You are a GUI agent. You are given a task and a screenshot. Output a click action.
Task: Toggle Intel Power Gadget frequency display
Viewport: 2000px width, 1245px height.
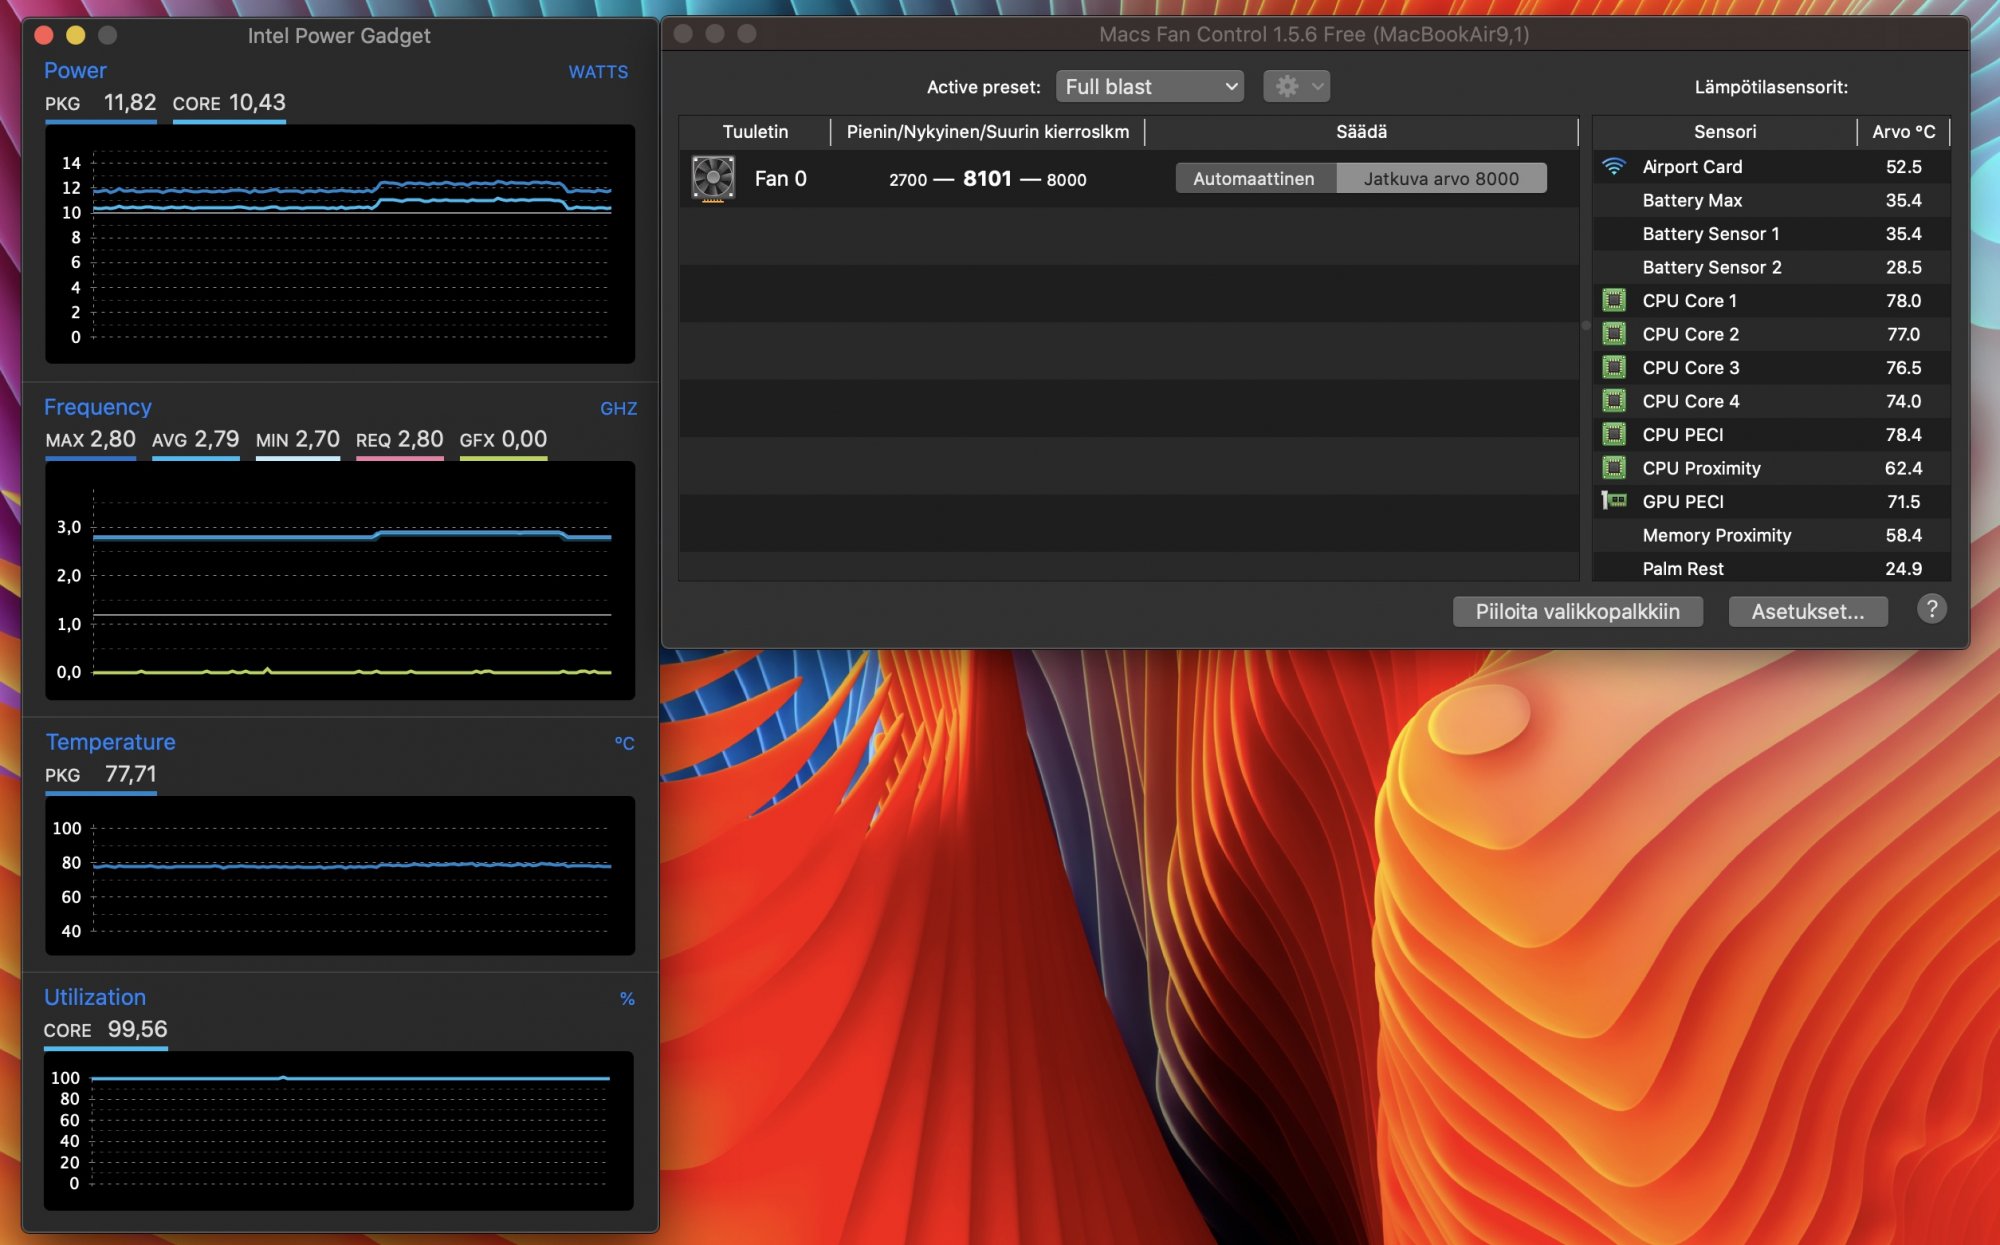pyautogui.click(x=97, y=407)
